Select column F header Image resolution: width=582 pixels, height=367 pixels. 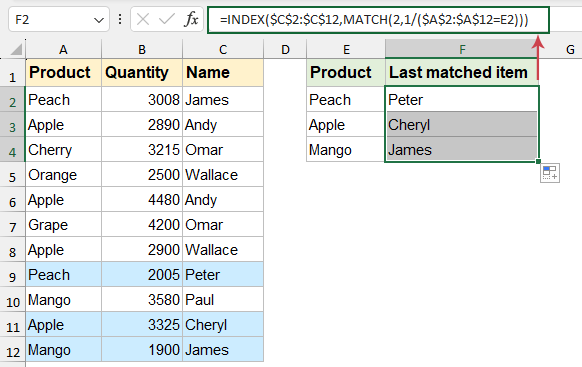[462, 49]
